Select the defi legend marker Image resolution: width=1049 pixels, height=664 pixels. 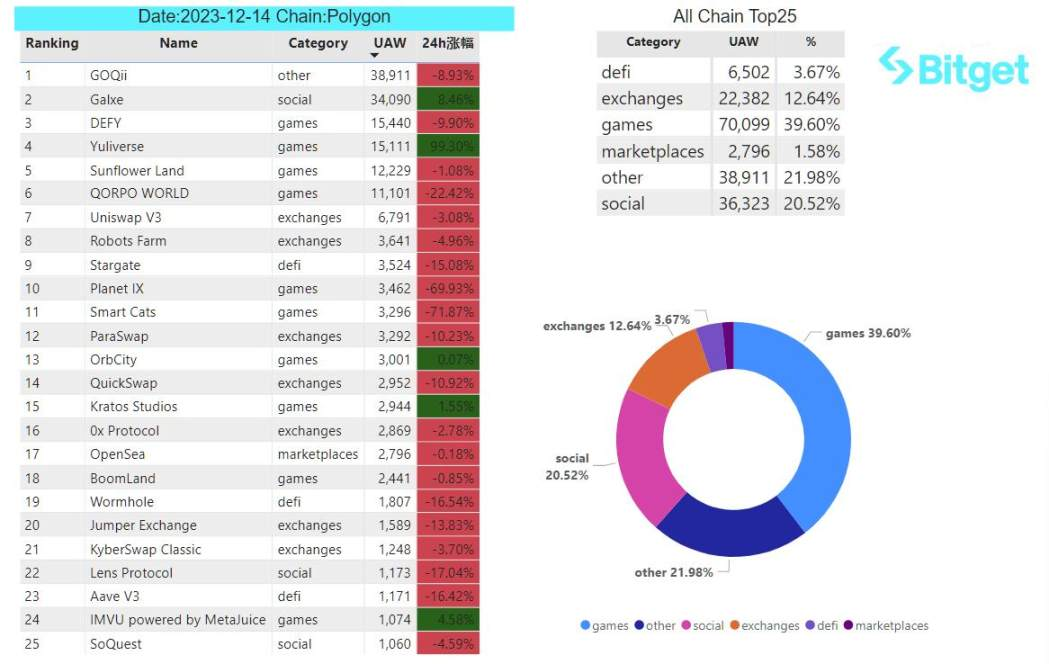pos(810,625)
